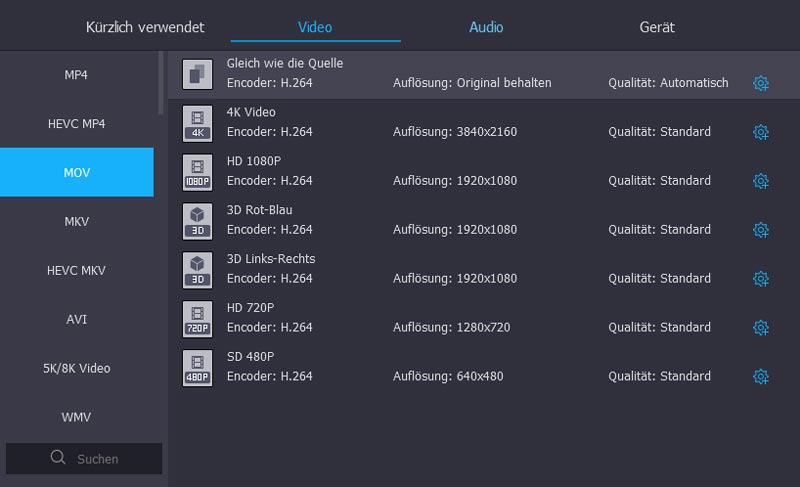The image size is (800, 487).
Task: Open settings gear for 4K Video preset
Action: pyautogui.click(x=760, y=132)
